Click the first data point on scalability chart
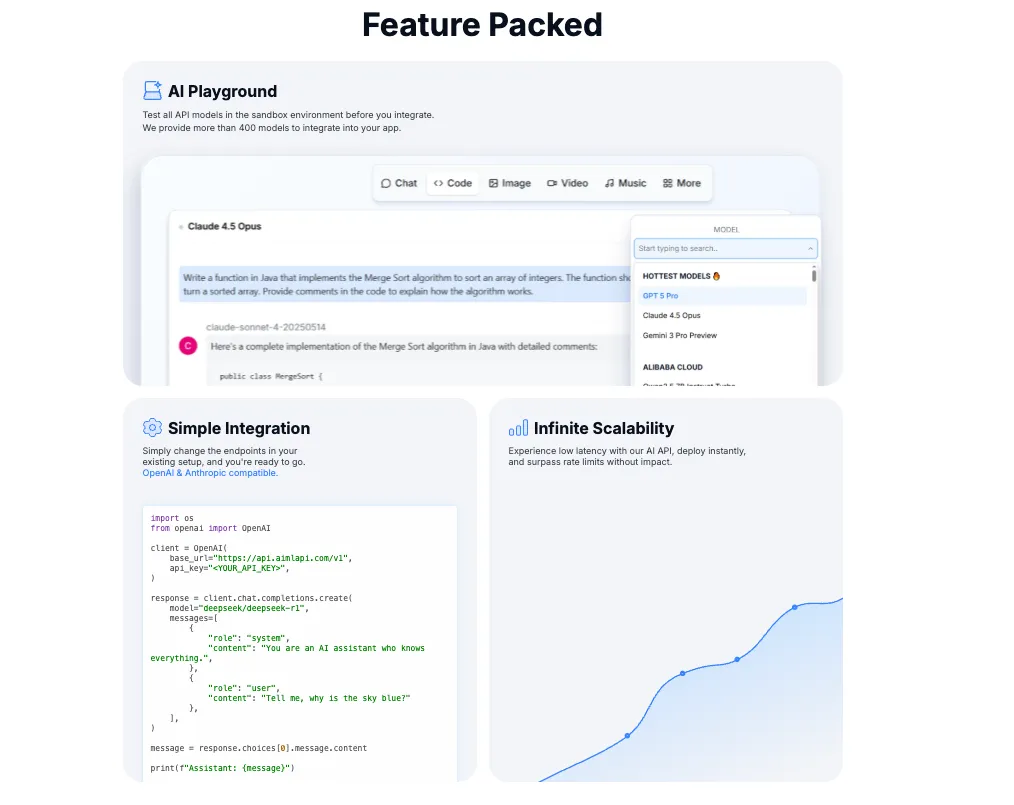The width and height of the screenshot is (1014, 805). [x=627, y=736]
